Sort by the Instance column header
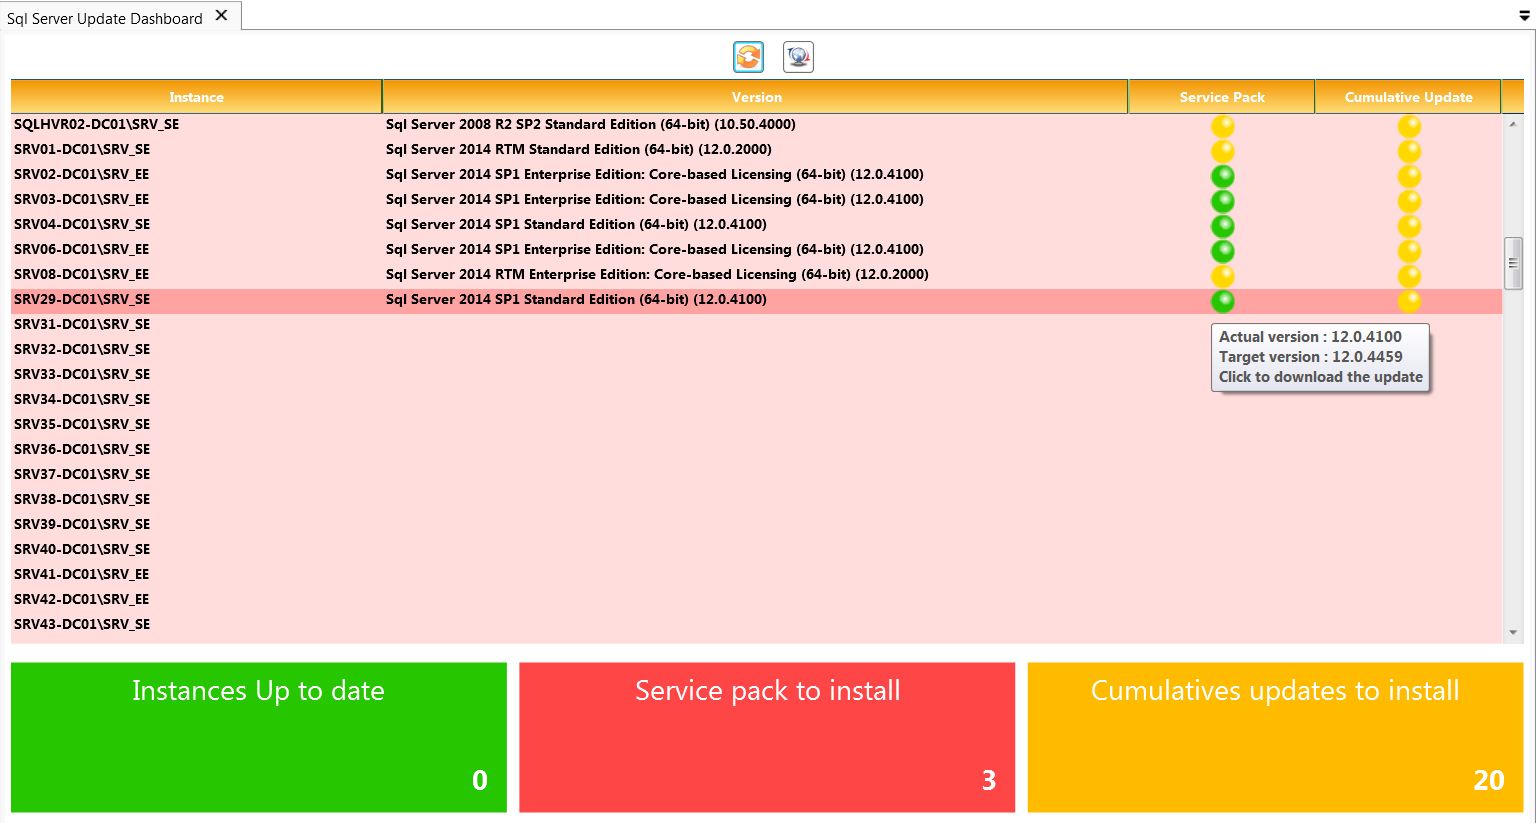 coord(196,97)
